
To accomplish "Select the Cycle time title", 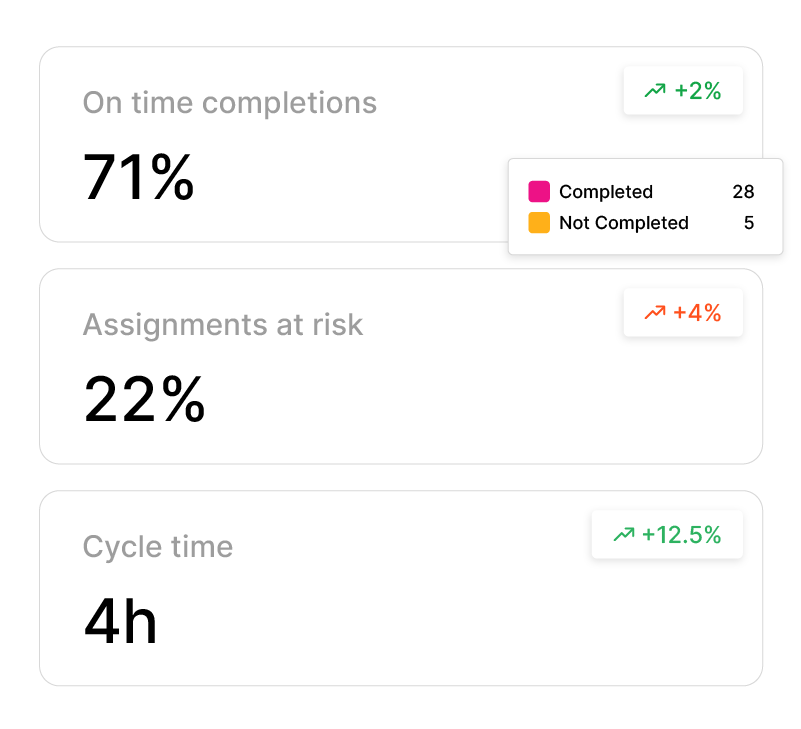I will [158, 546].
